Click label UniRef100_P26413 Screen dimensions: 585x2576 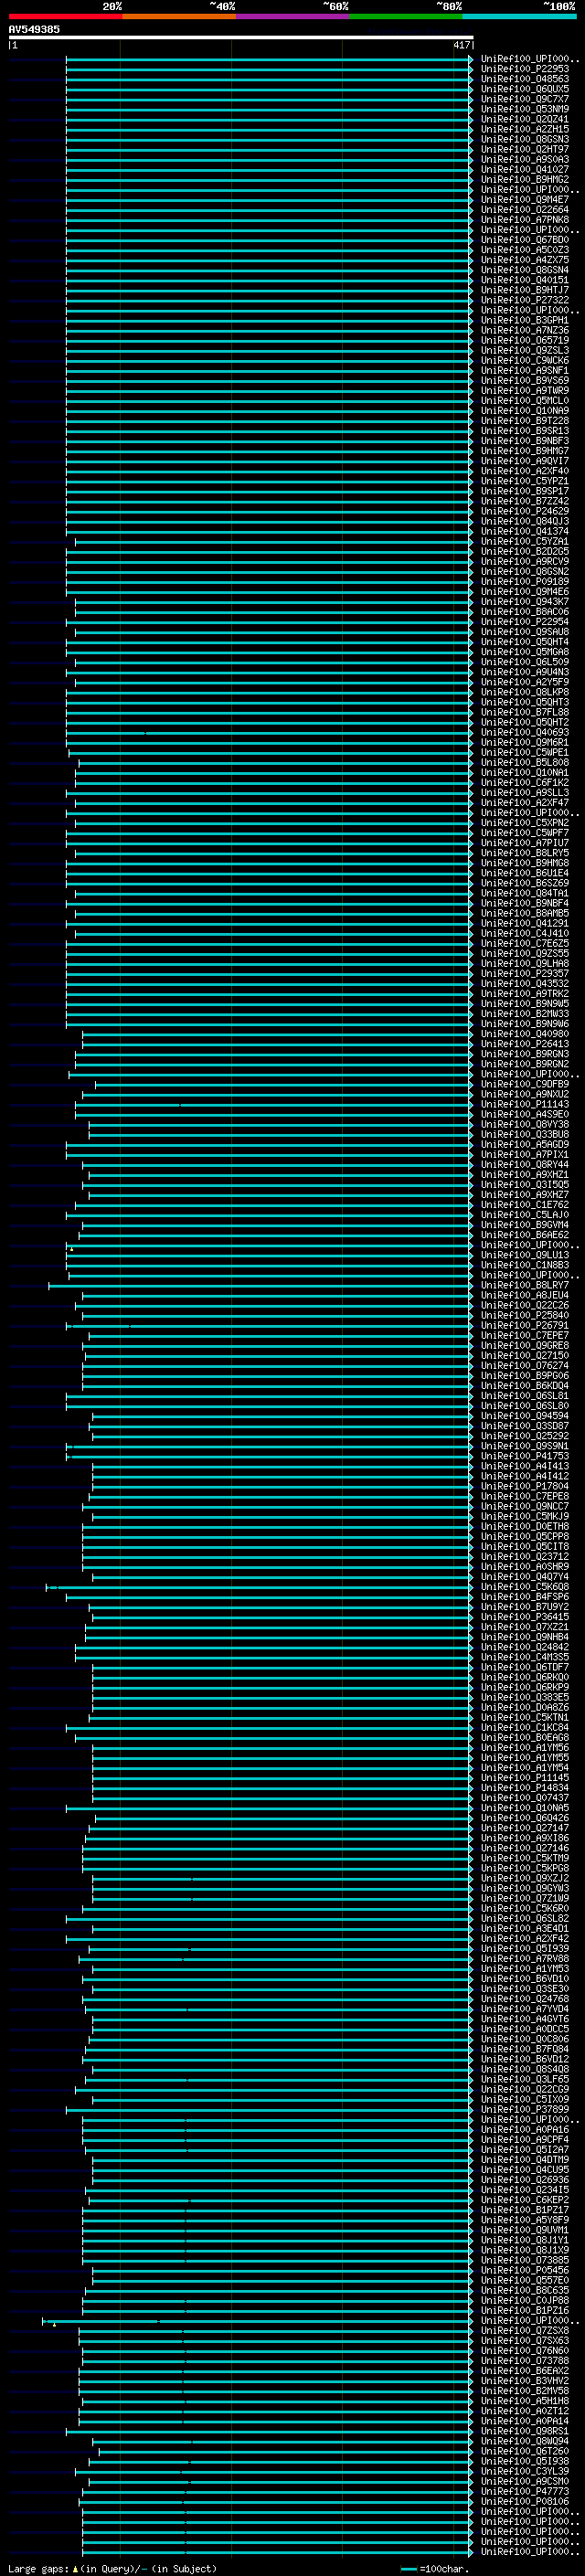525,1044
